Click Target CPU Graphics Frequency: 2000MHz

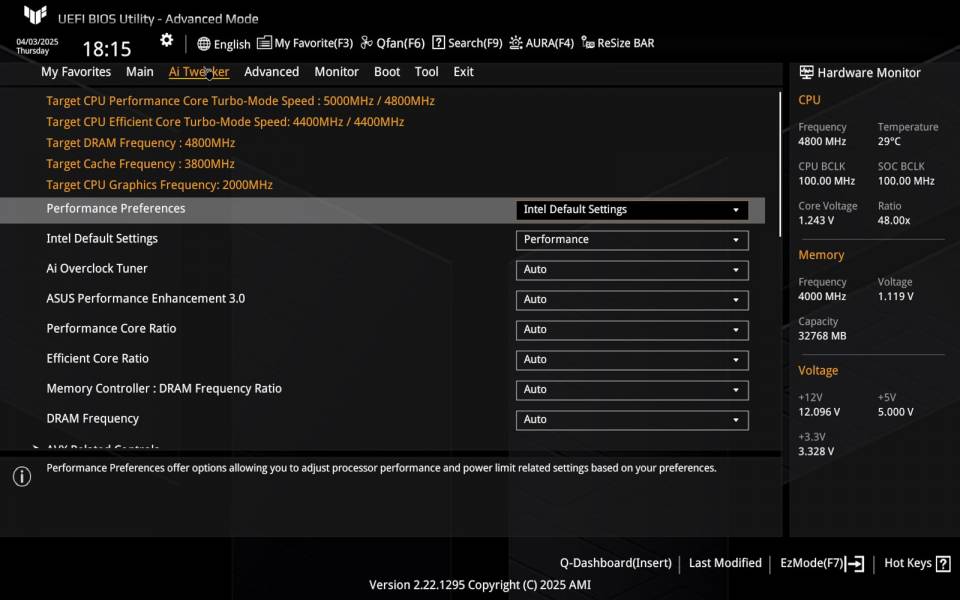(x=159, y=184)
